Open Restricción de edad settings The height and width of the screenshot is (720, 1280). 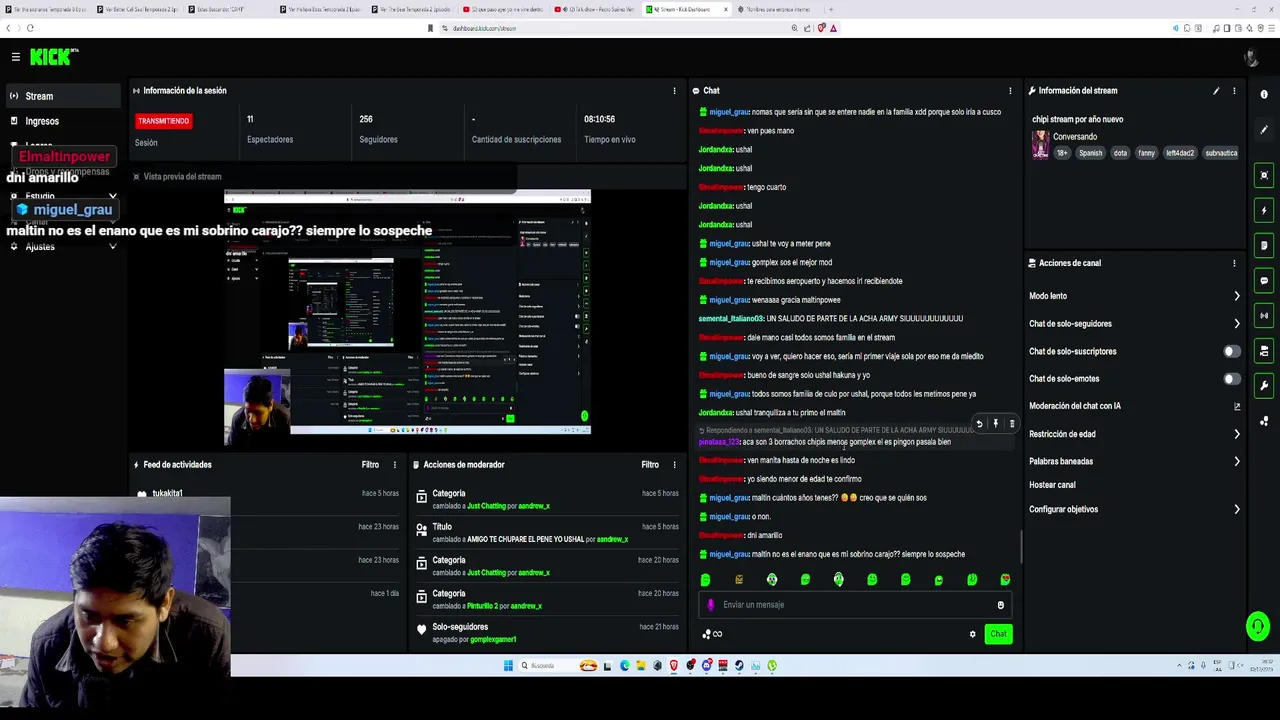click(1135, 434)
